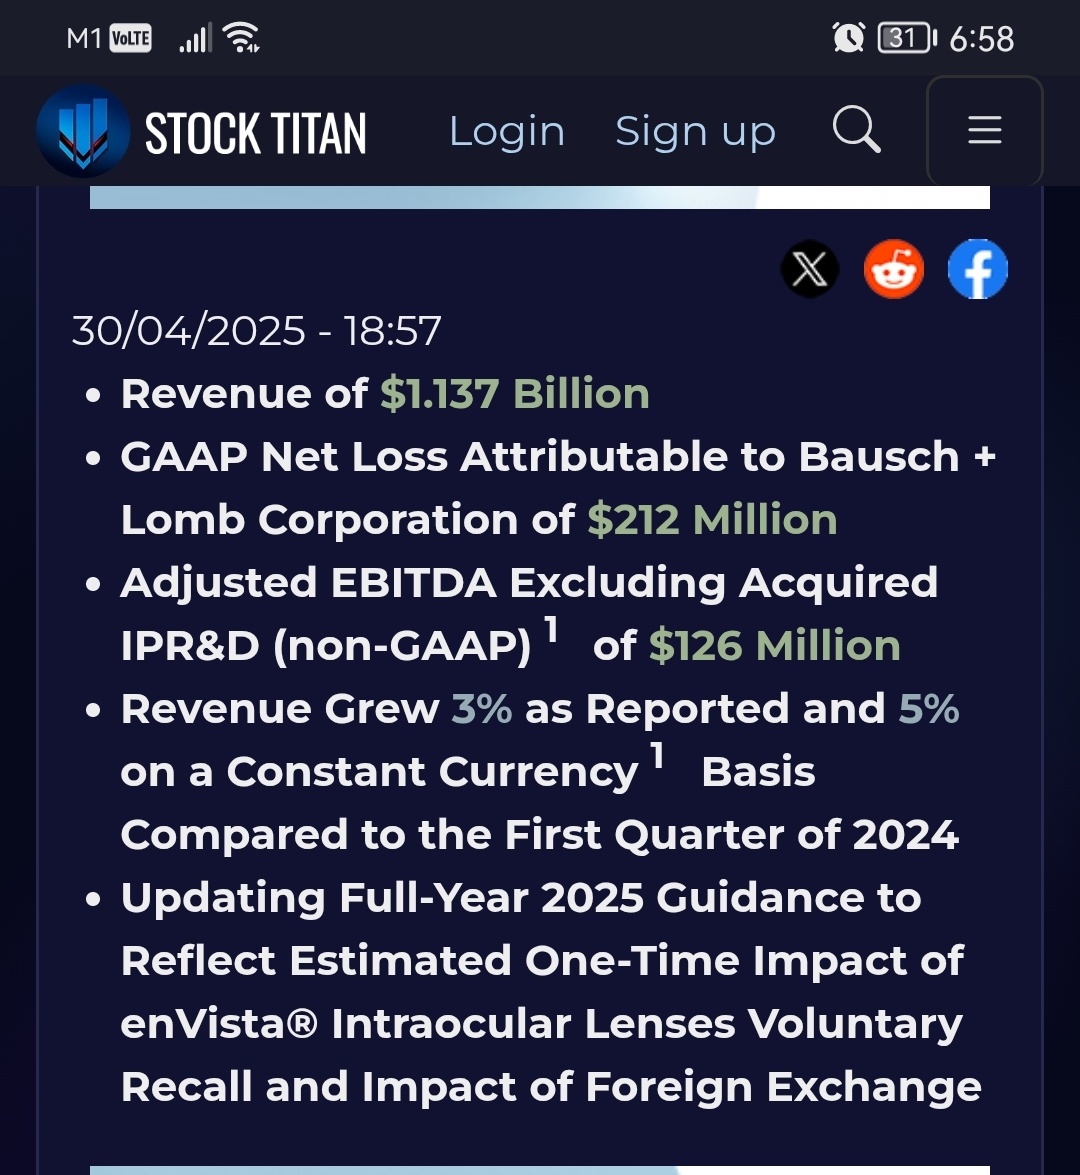Viewport: 1080px width, 1175px height.
Task: Click the $1.137 Billion revenue figure
Action: point(515,393)
